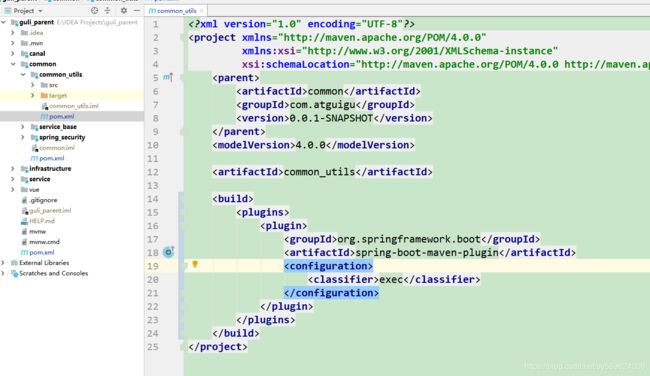Expand the infrastructure module
The image size is (650, 376).
(13, 168)
